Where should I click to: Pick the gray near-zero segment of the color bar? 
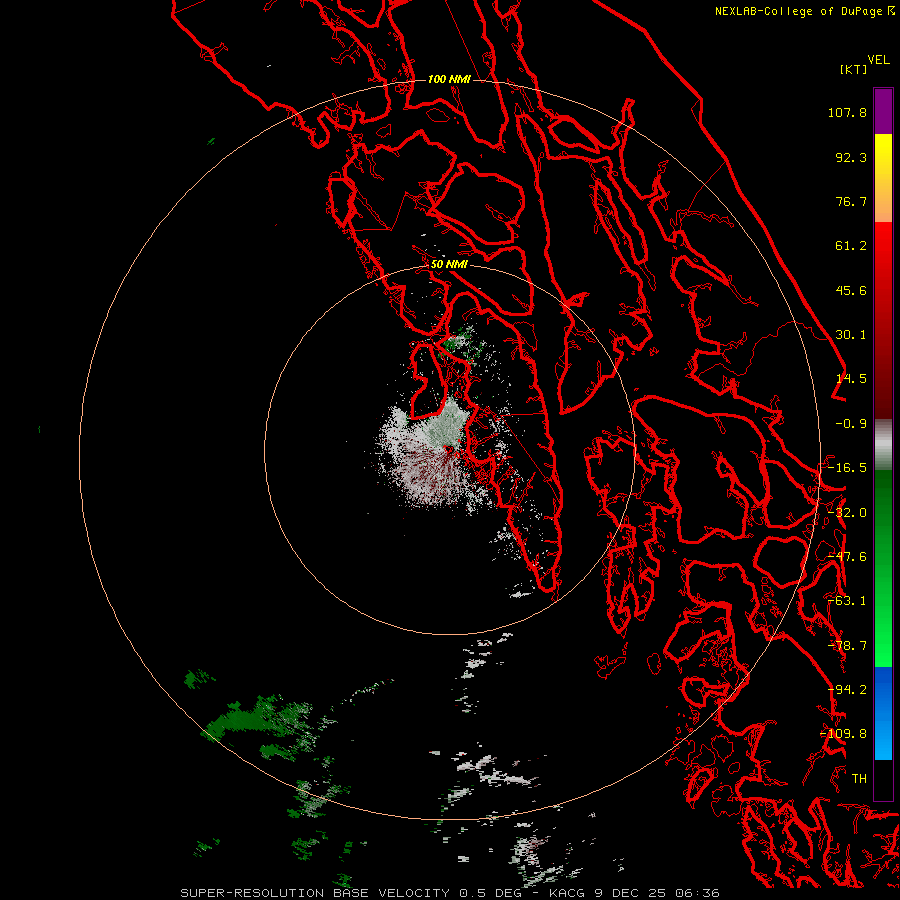click(x=883, y=445)
